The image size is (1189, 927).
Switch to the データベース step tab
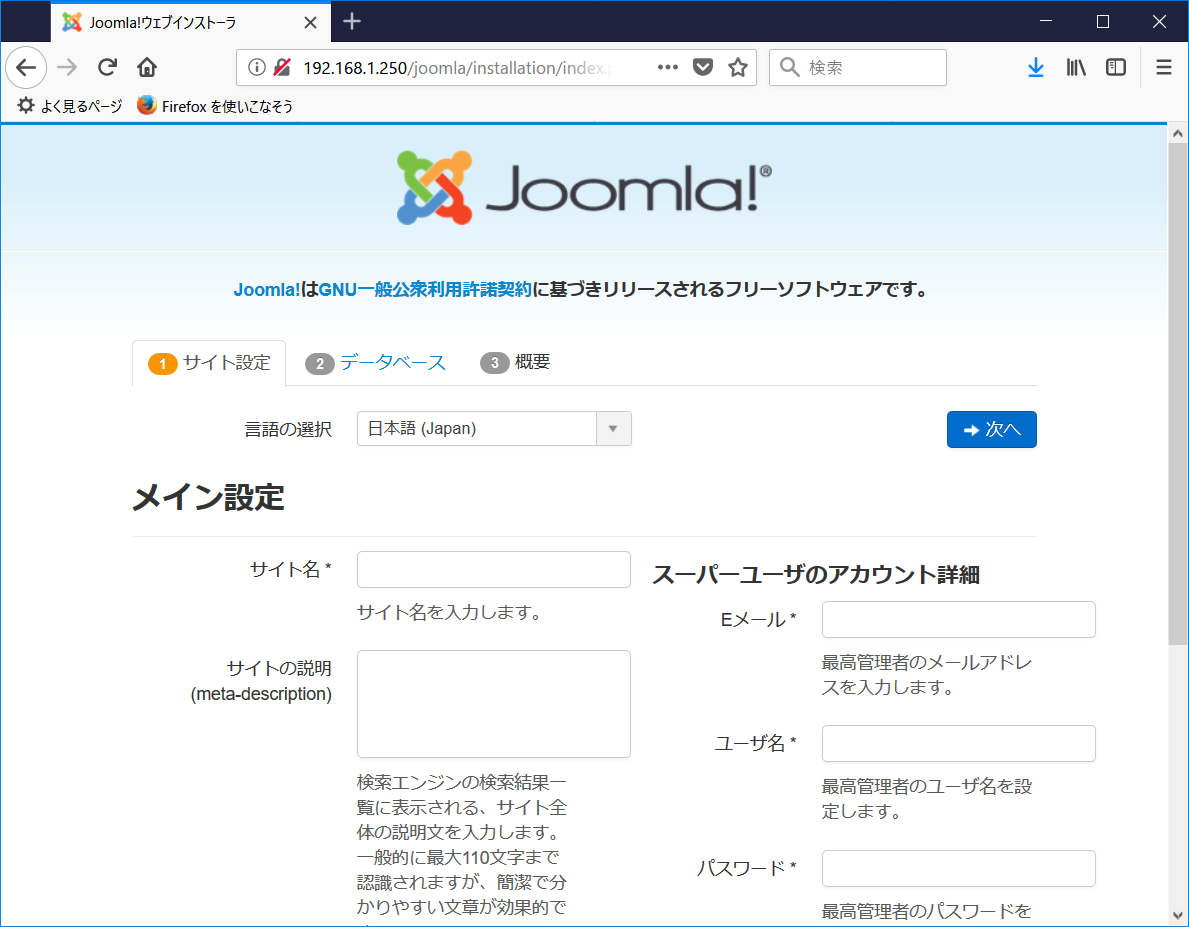pyautogui.click(x=375, y=363)
